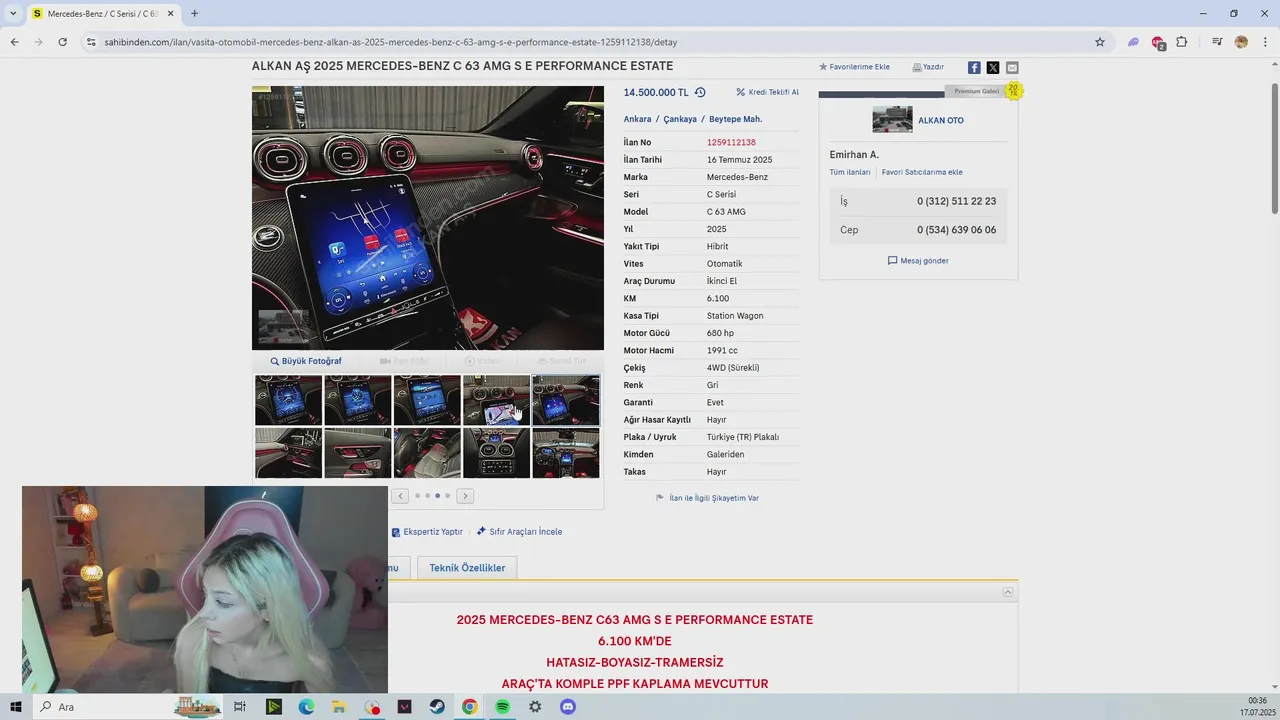The height and width of the screenshot is (720, 1280).
Task: Share listing on Facebook icon
Action: [x=974, y=67]
